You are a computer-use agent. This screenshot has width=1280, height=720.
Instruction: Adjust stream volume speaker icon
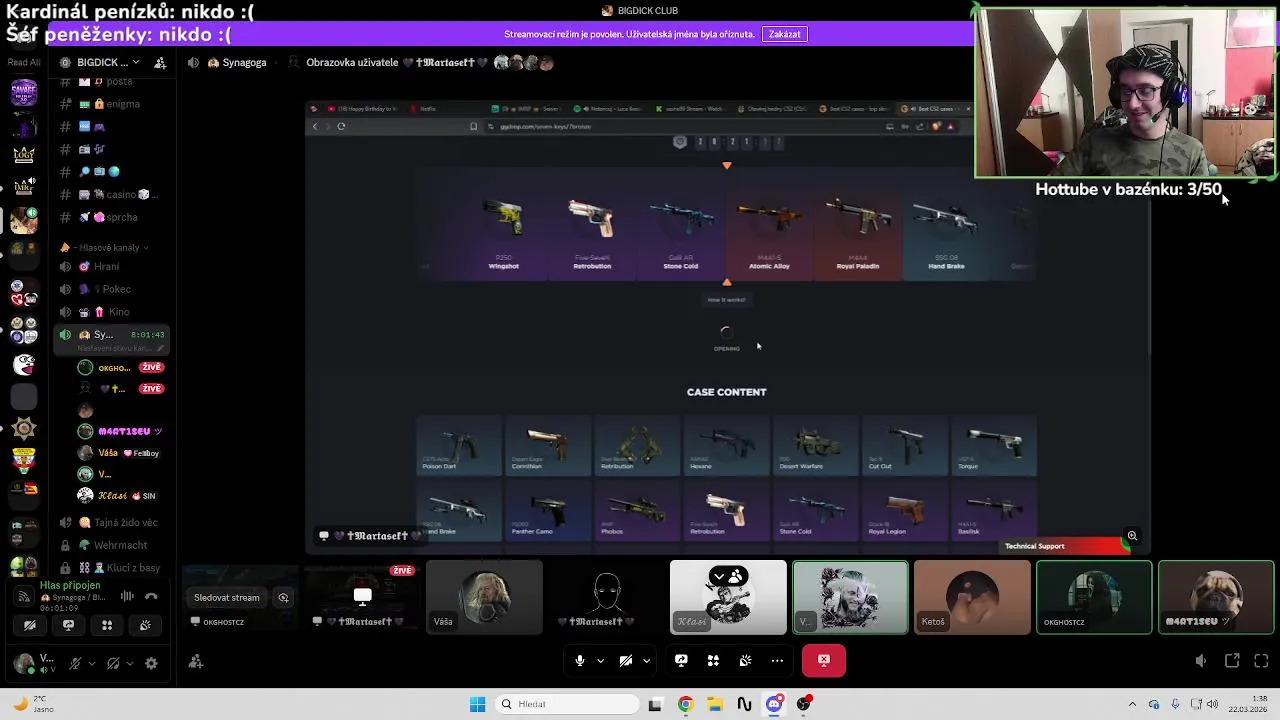pyautogui.click(x=1201, y=661)
